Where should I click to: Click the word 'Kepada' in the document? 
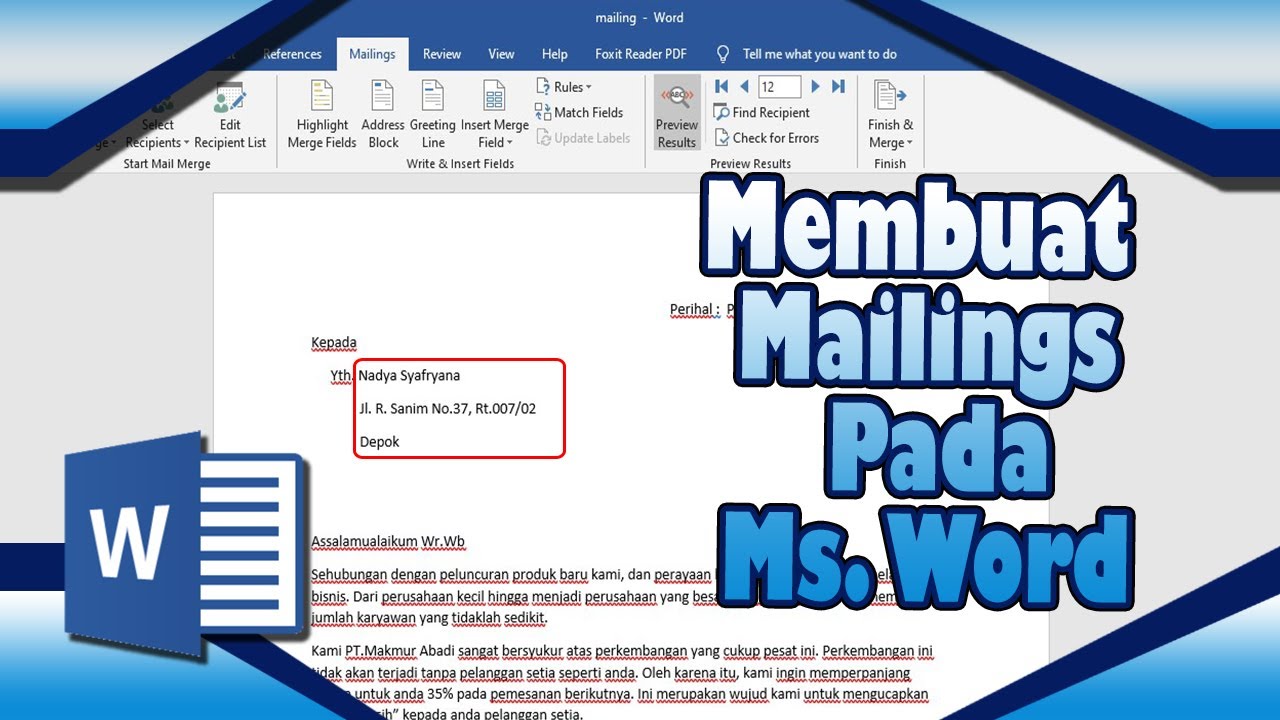tap(334, 343)
